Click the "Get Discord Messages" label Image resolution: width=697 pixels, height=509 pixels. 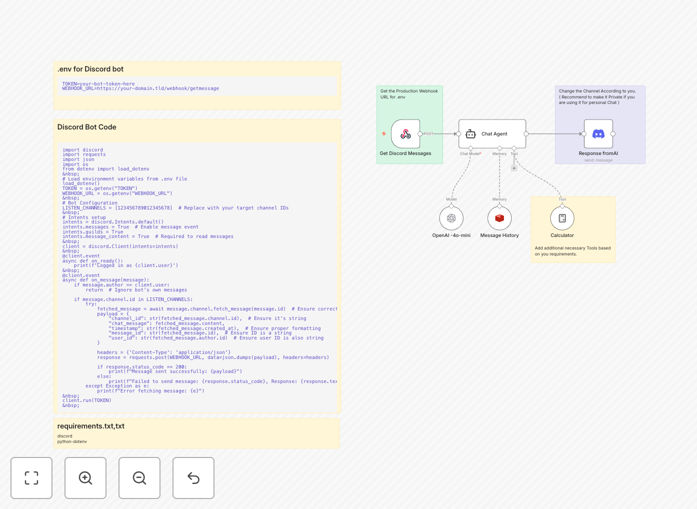(405, 153)
